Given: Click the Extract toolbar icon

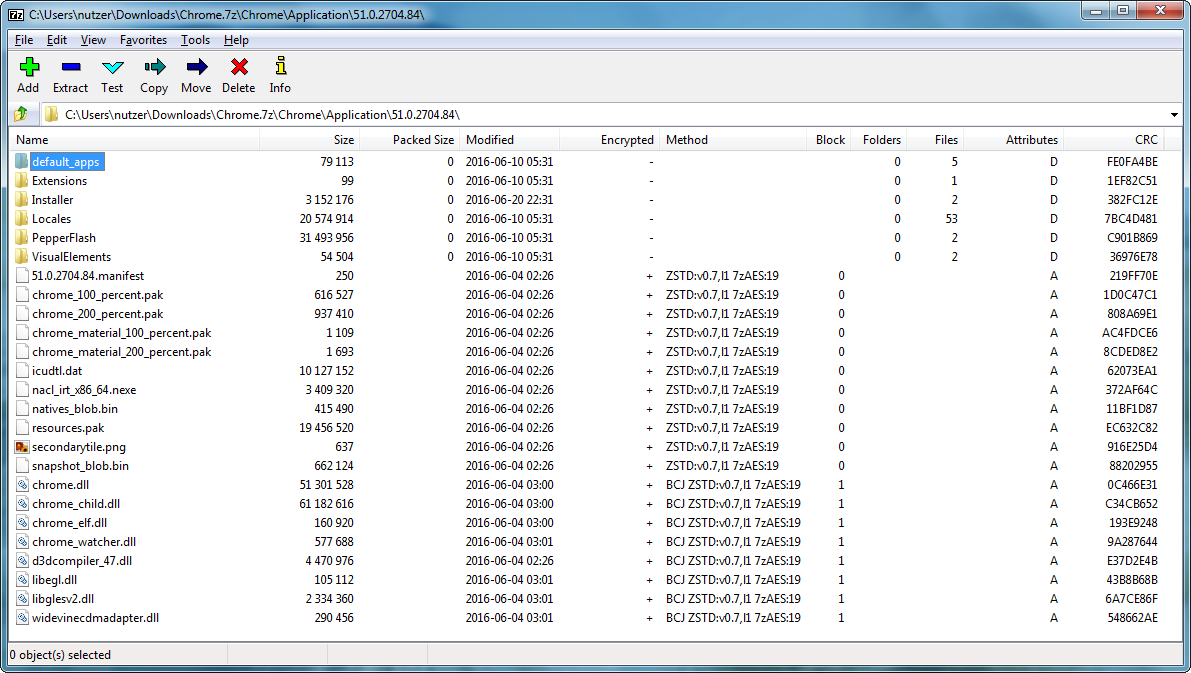Looking at the screenshot, I should point(71,68).
